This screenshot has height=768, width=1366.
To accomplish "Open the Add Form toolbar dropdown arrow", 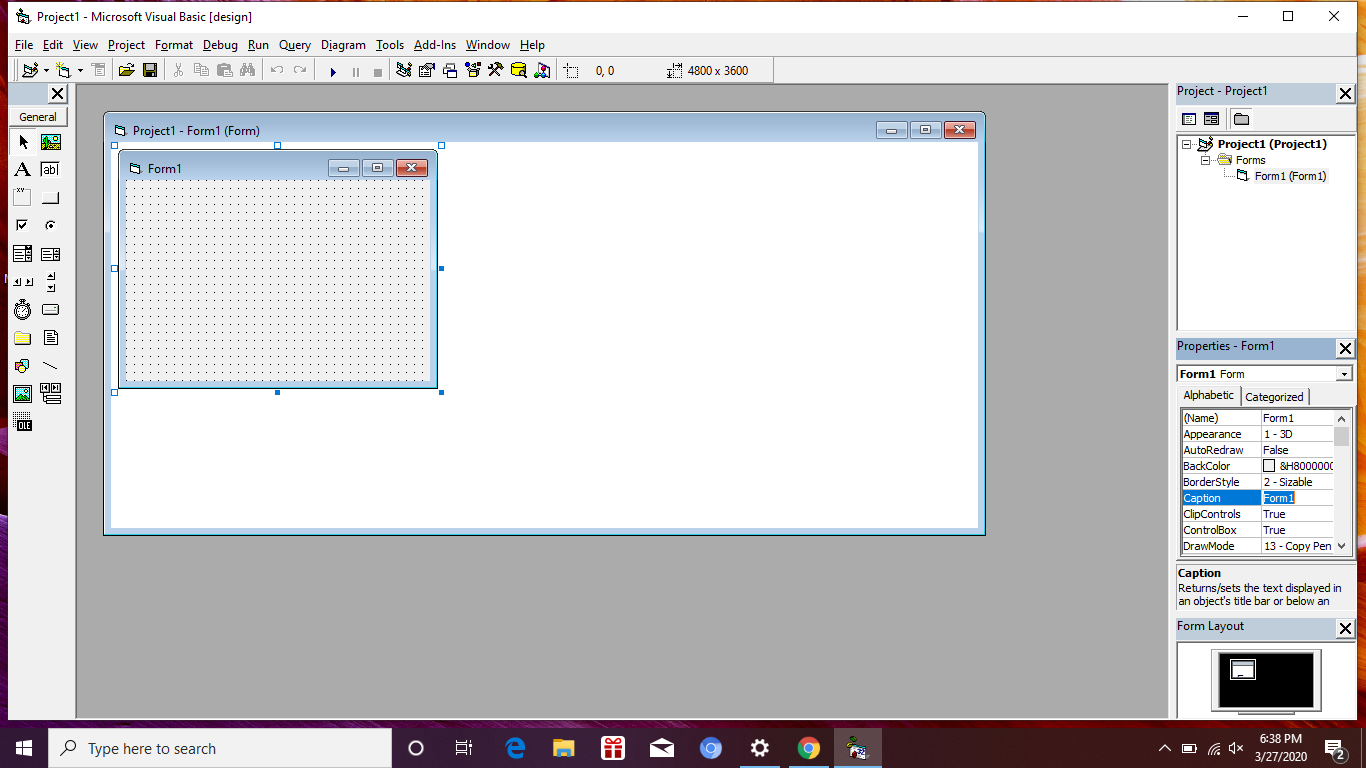I will click(x=78, y=70).
